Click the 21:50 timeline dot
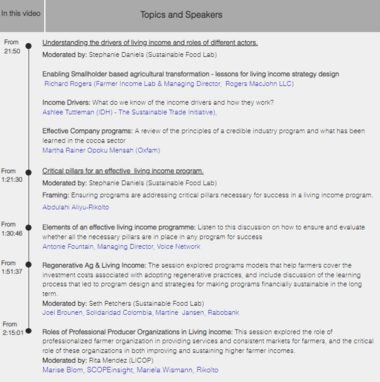The width and height of the screenshot is (380, 382). tap(29, 46)
